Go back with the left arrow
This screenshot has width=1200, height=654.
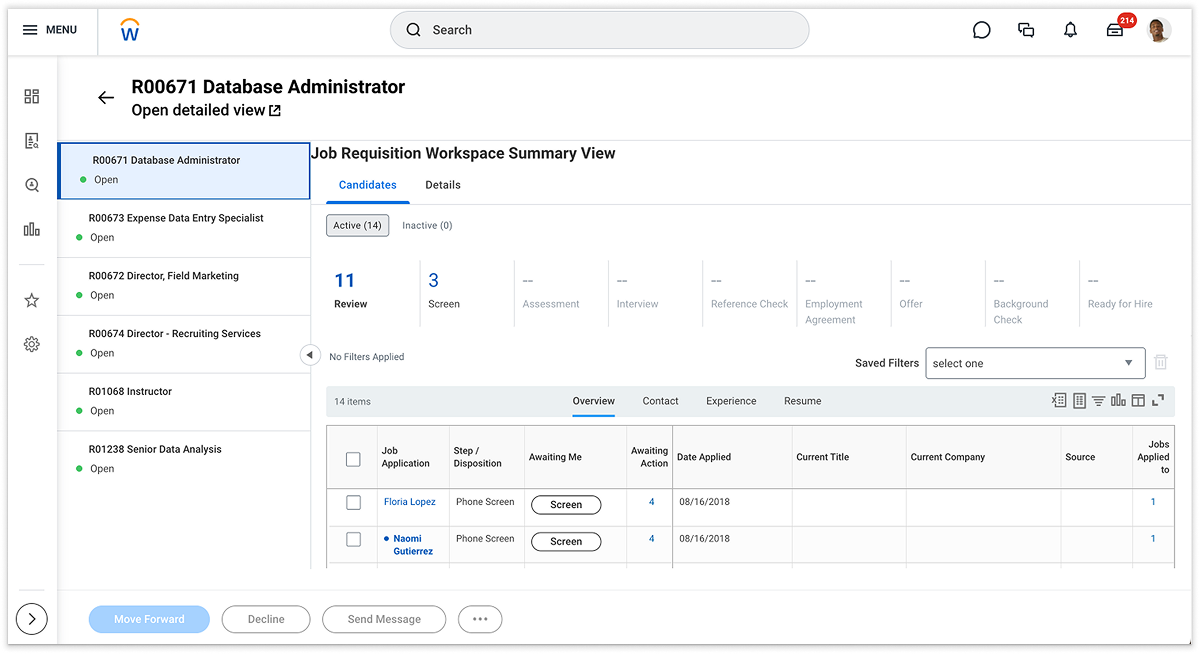(x=106, y=98)
